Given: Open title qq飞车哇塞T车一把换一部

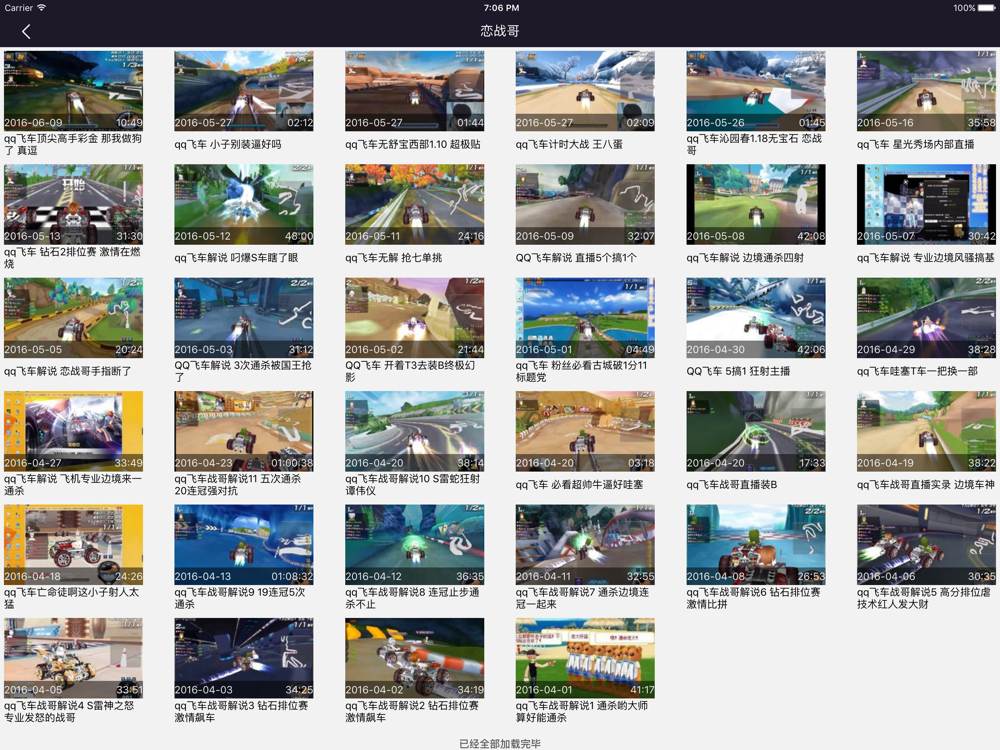Looking at the screenshot, I should tap(917, 371).
